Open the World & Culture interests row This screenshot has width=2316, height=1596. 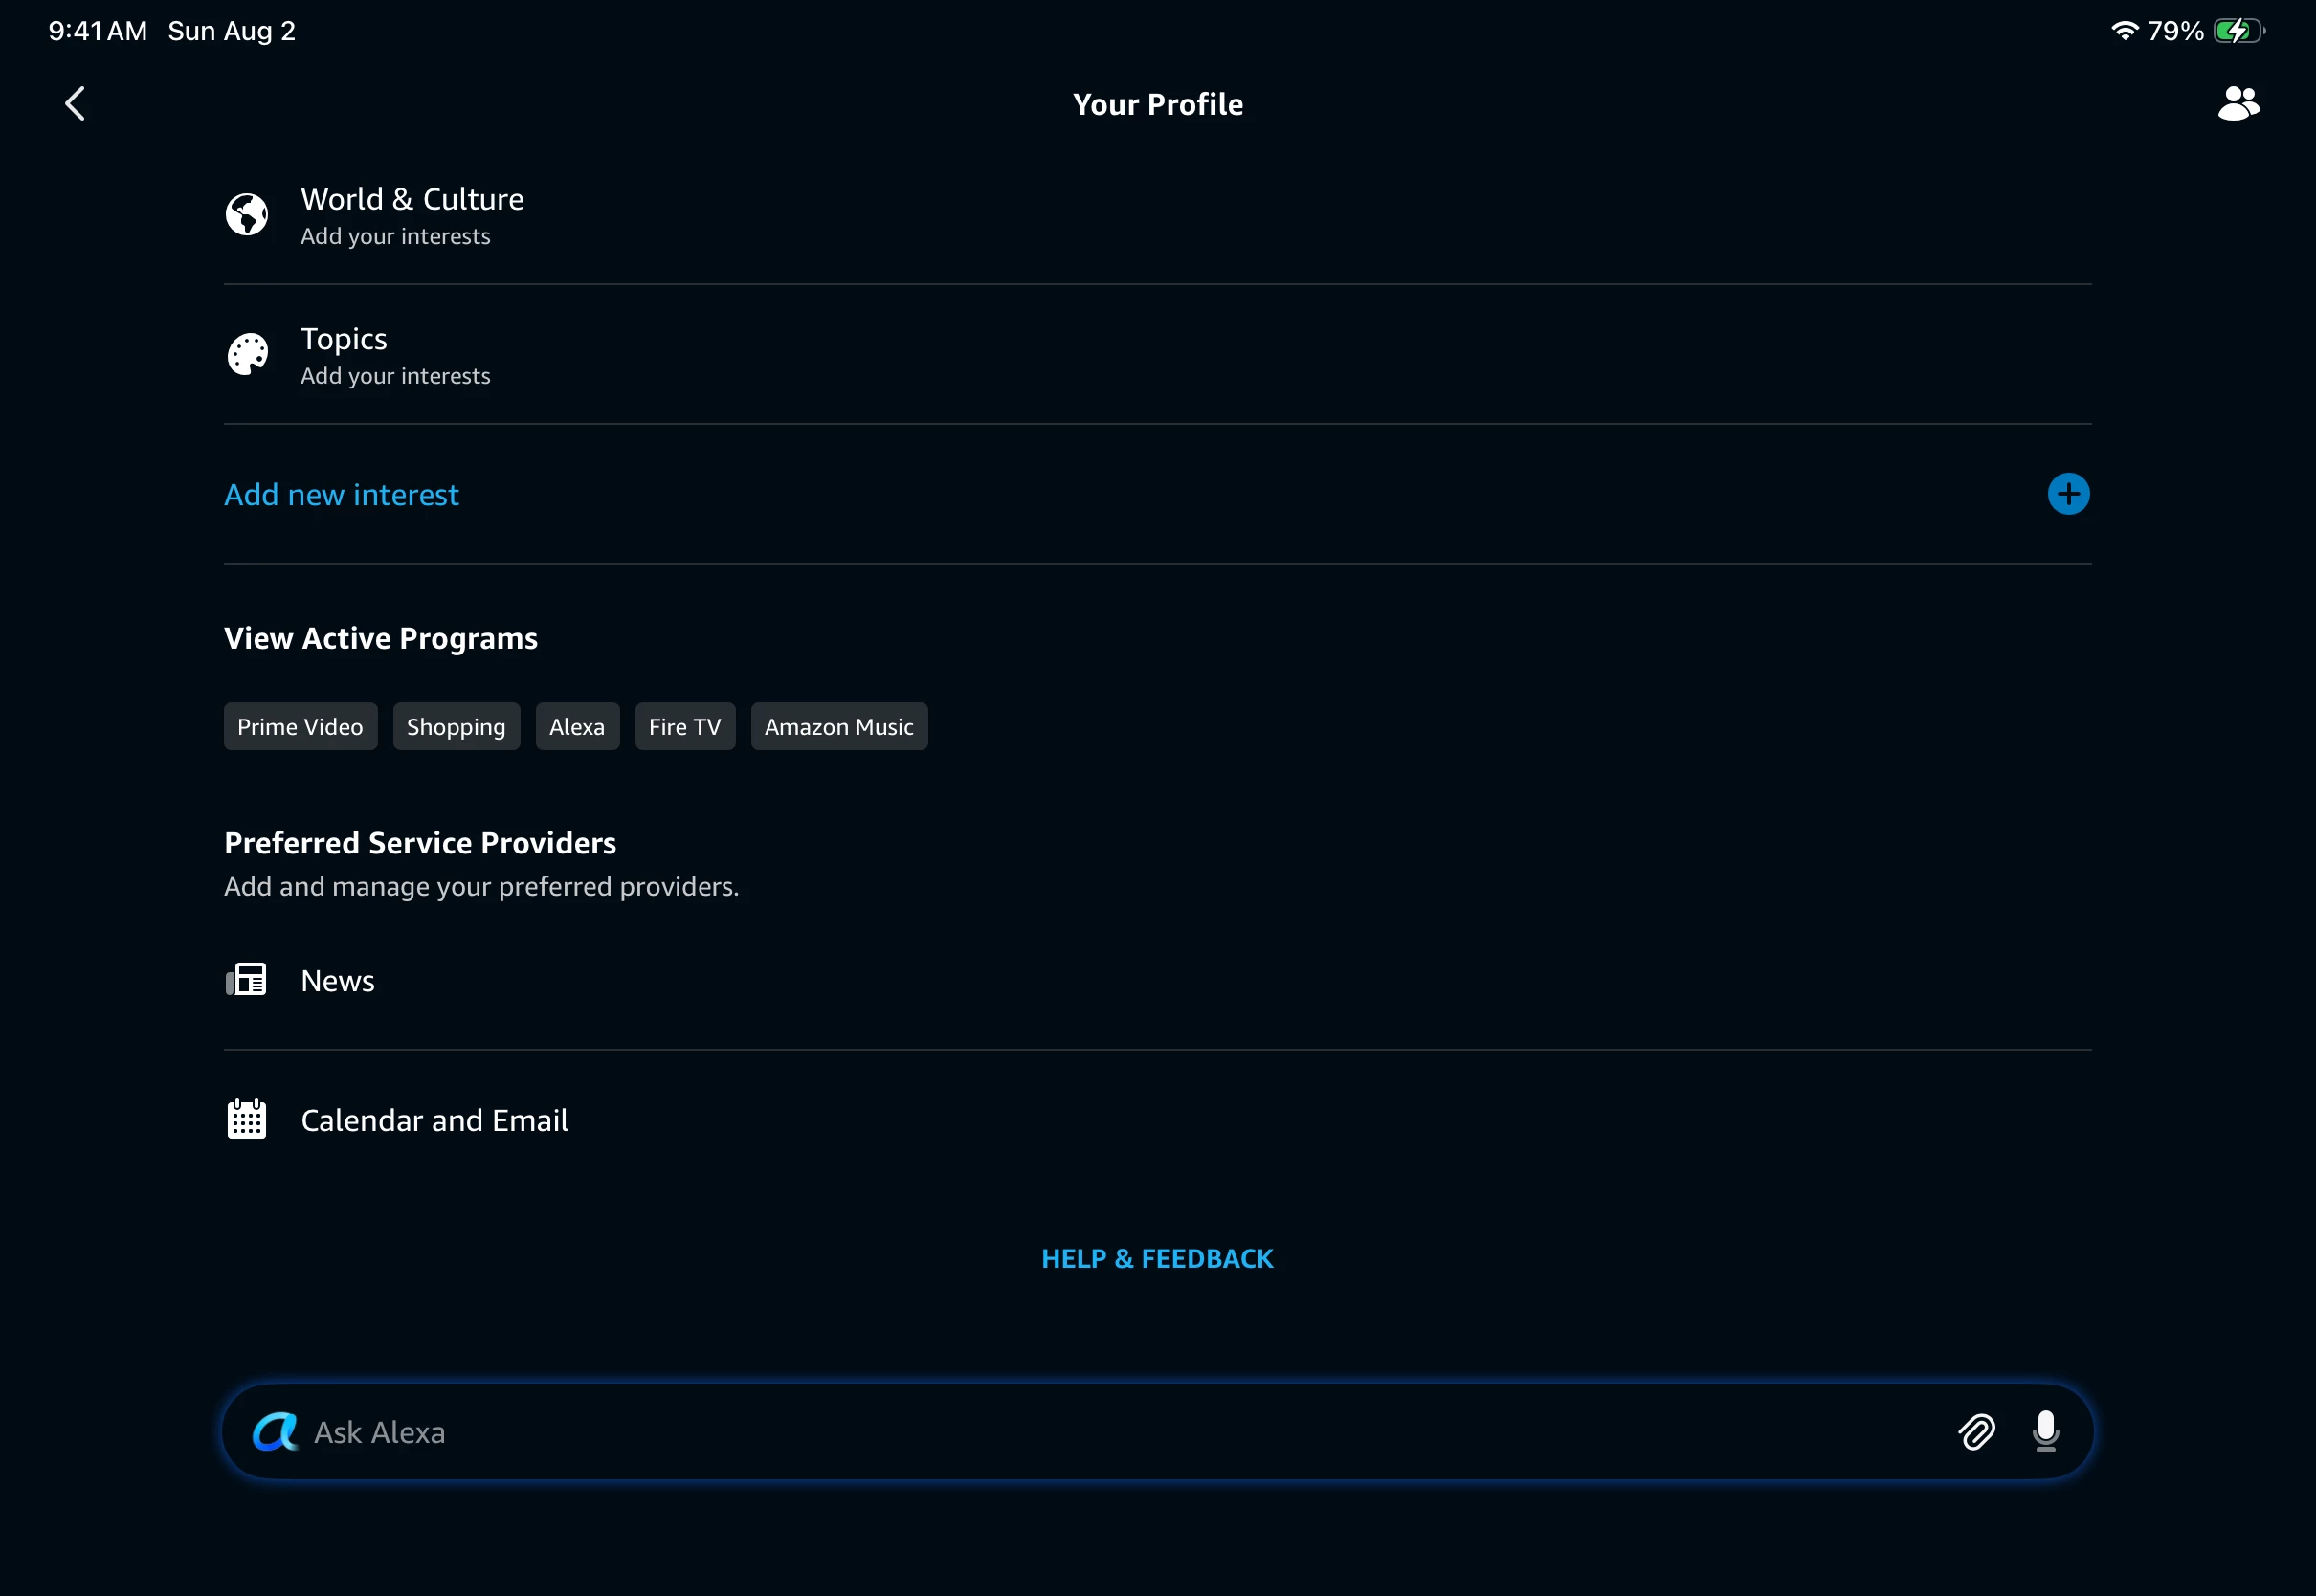[x=1158, y=215]
